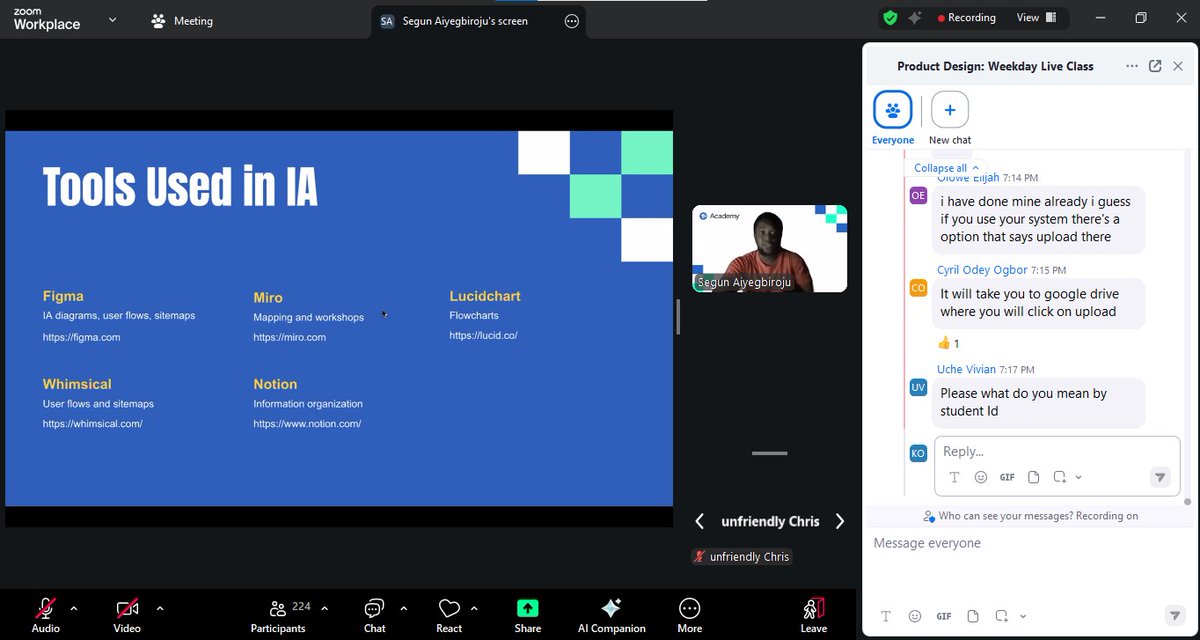Select the Everyone chat channel
The image size is (1200, 640).
click(x=893, y=118)
